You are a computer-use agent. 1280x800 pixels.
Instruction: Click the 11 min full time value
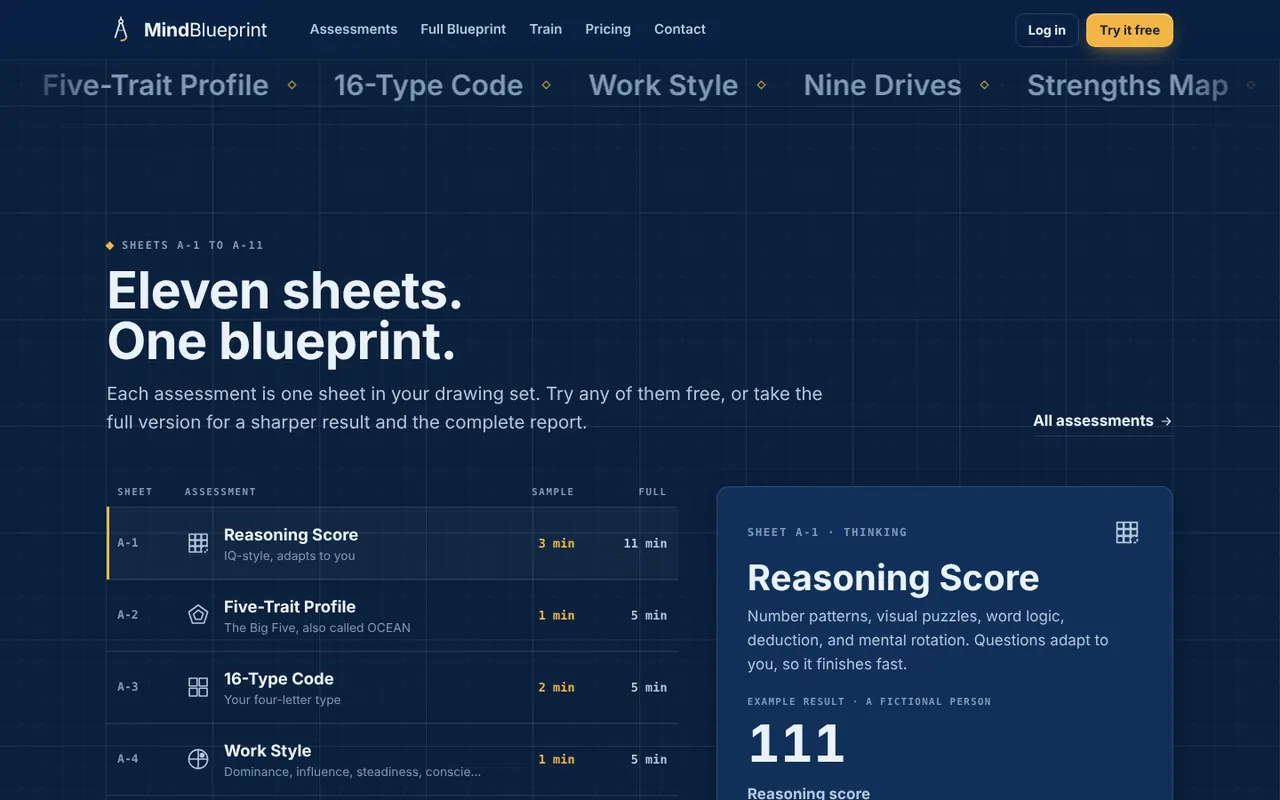pyautogui.click(x=645, y=543)
